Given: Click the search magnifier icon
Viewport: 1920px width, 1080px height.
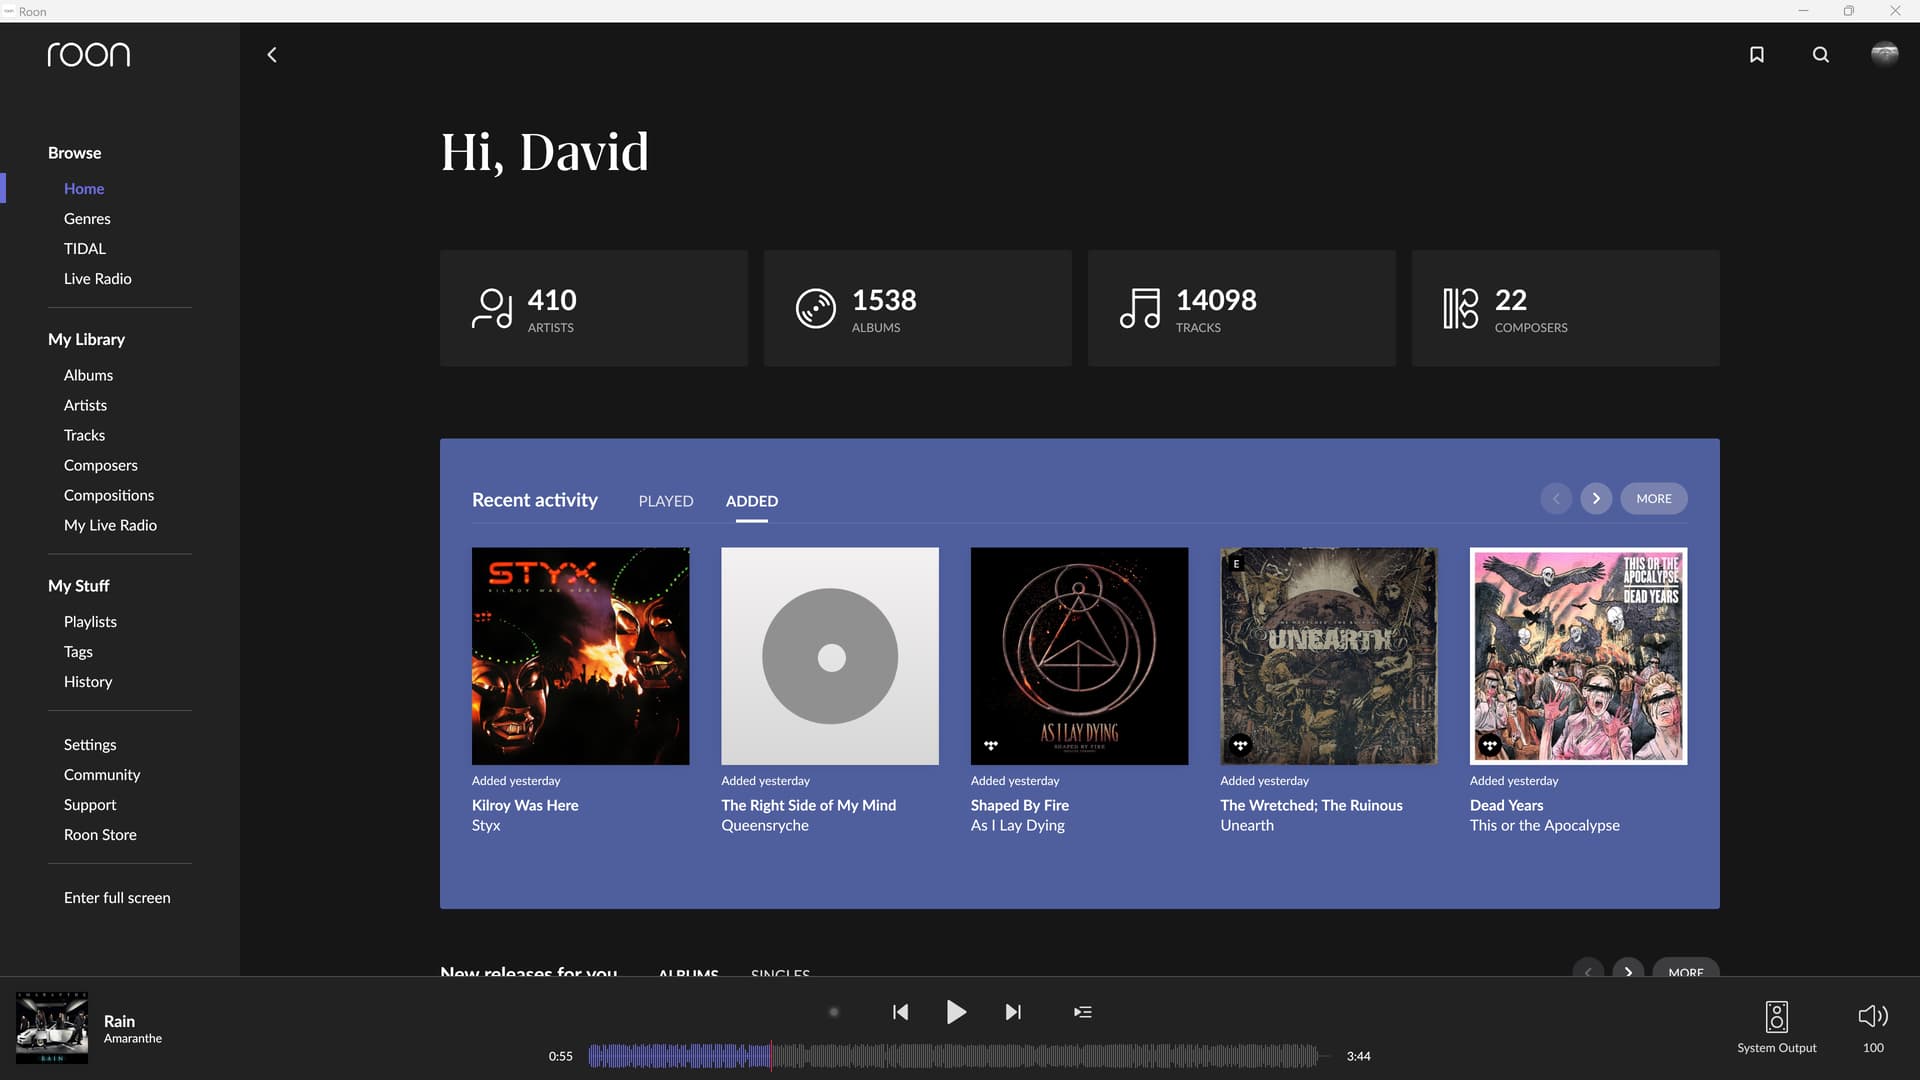Looking at the screenshot, I should pyautogui.click(x=1820, y=55).
